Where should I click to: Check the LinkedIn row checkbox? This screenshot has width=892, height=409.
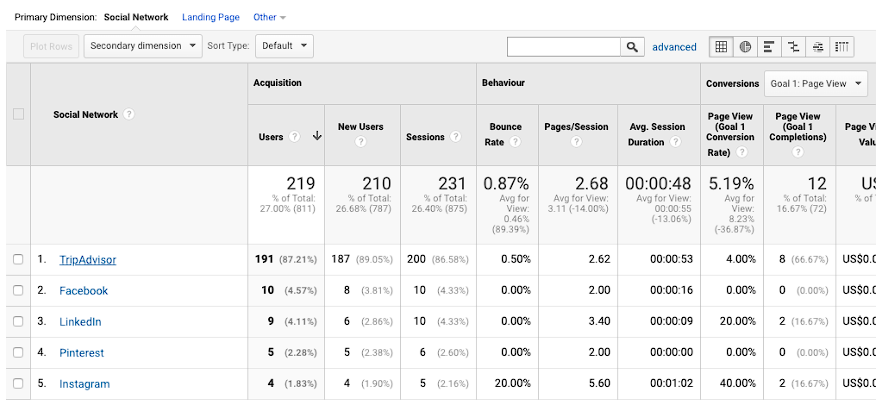coord(18,321)
